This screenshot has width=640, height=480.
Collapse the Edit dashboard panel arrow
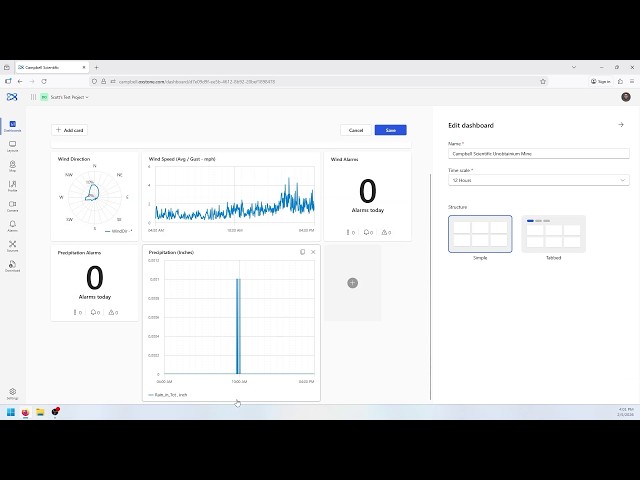(x=621, y=125)
